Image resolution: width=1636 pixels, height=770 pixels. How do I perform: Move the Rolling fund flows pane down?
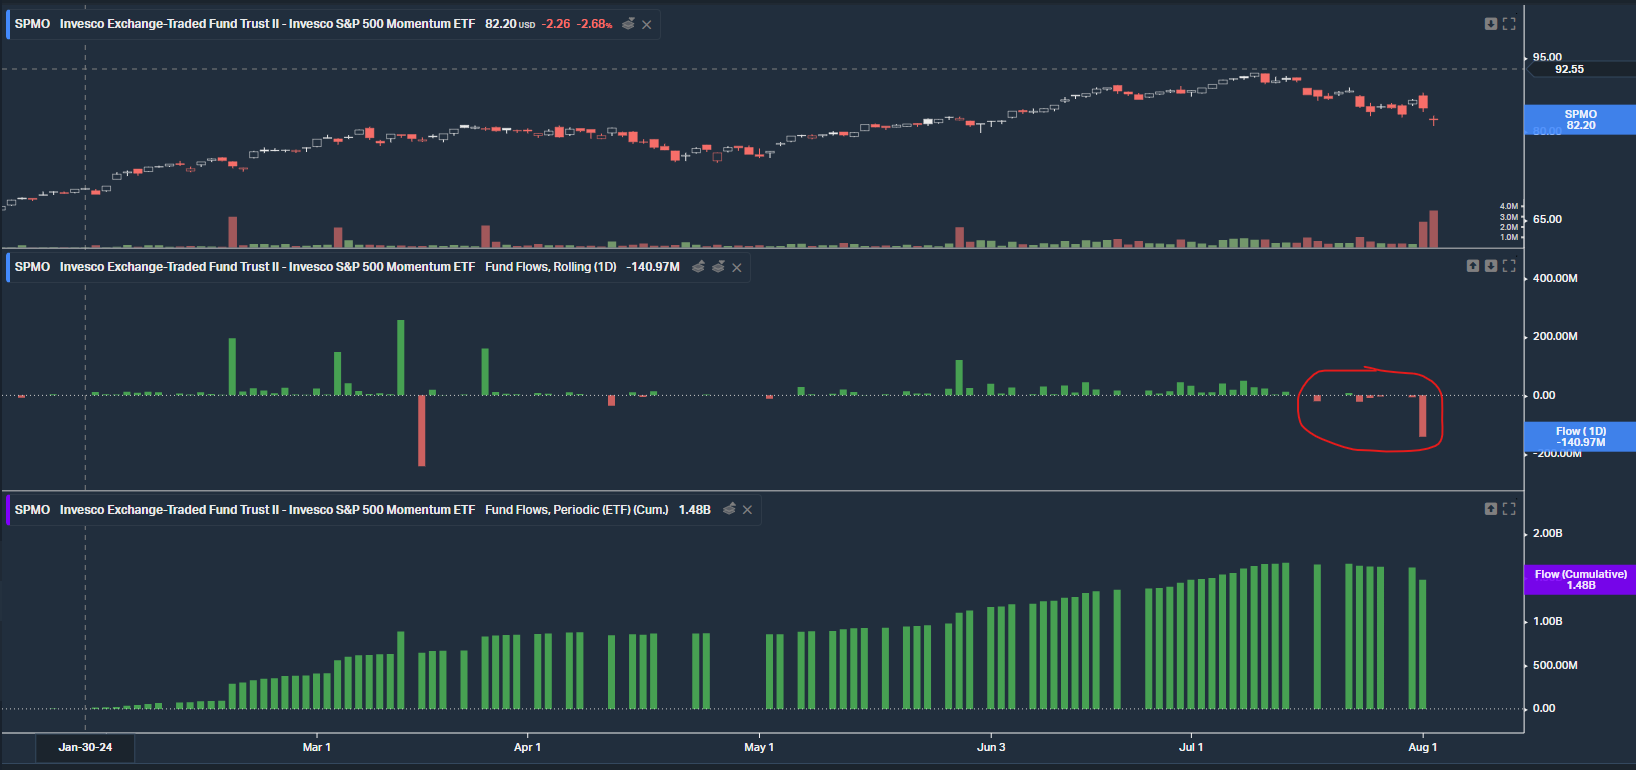click(x=1491, y=266)
